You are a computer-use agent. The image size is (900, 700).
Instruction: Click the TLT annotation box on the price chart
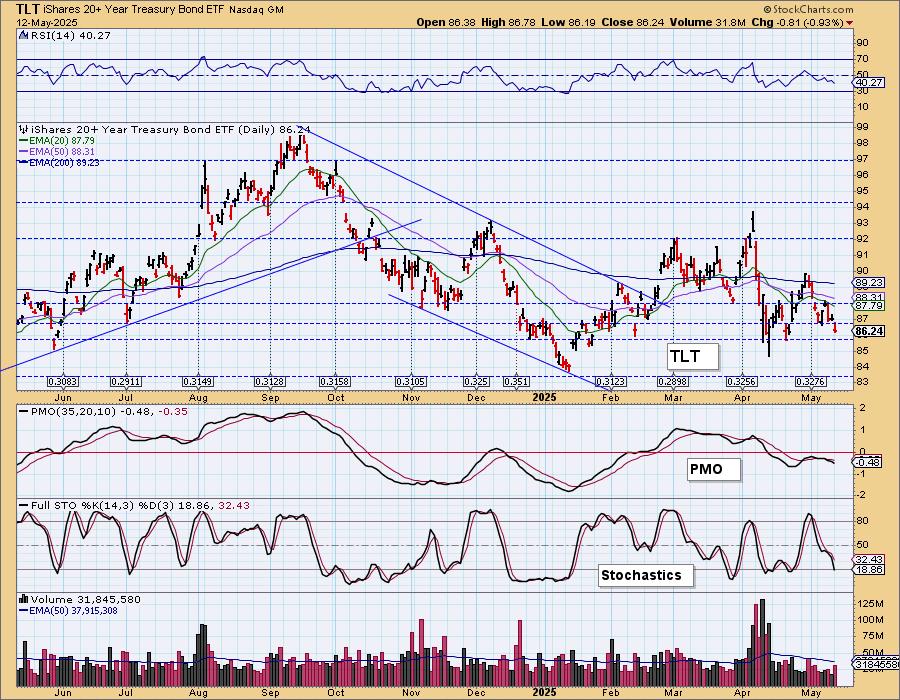click(x=692, y=356)
